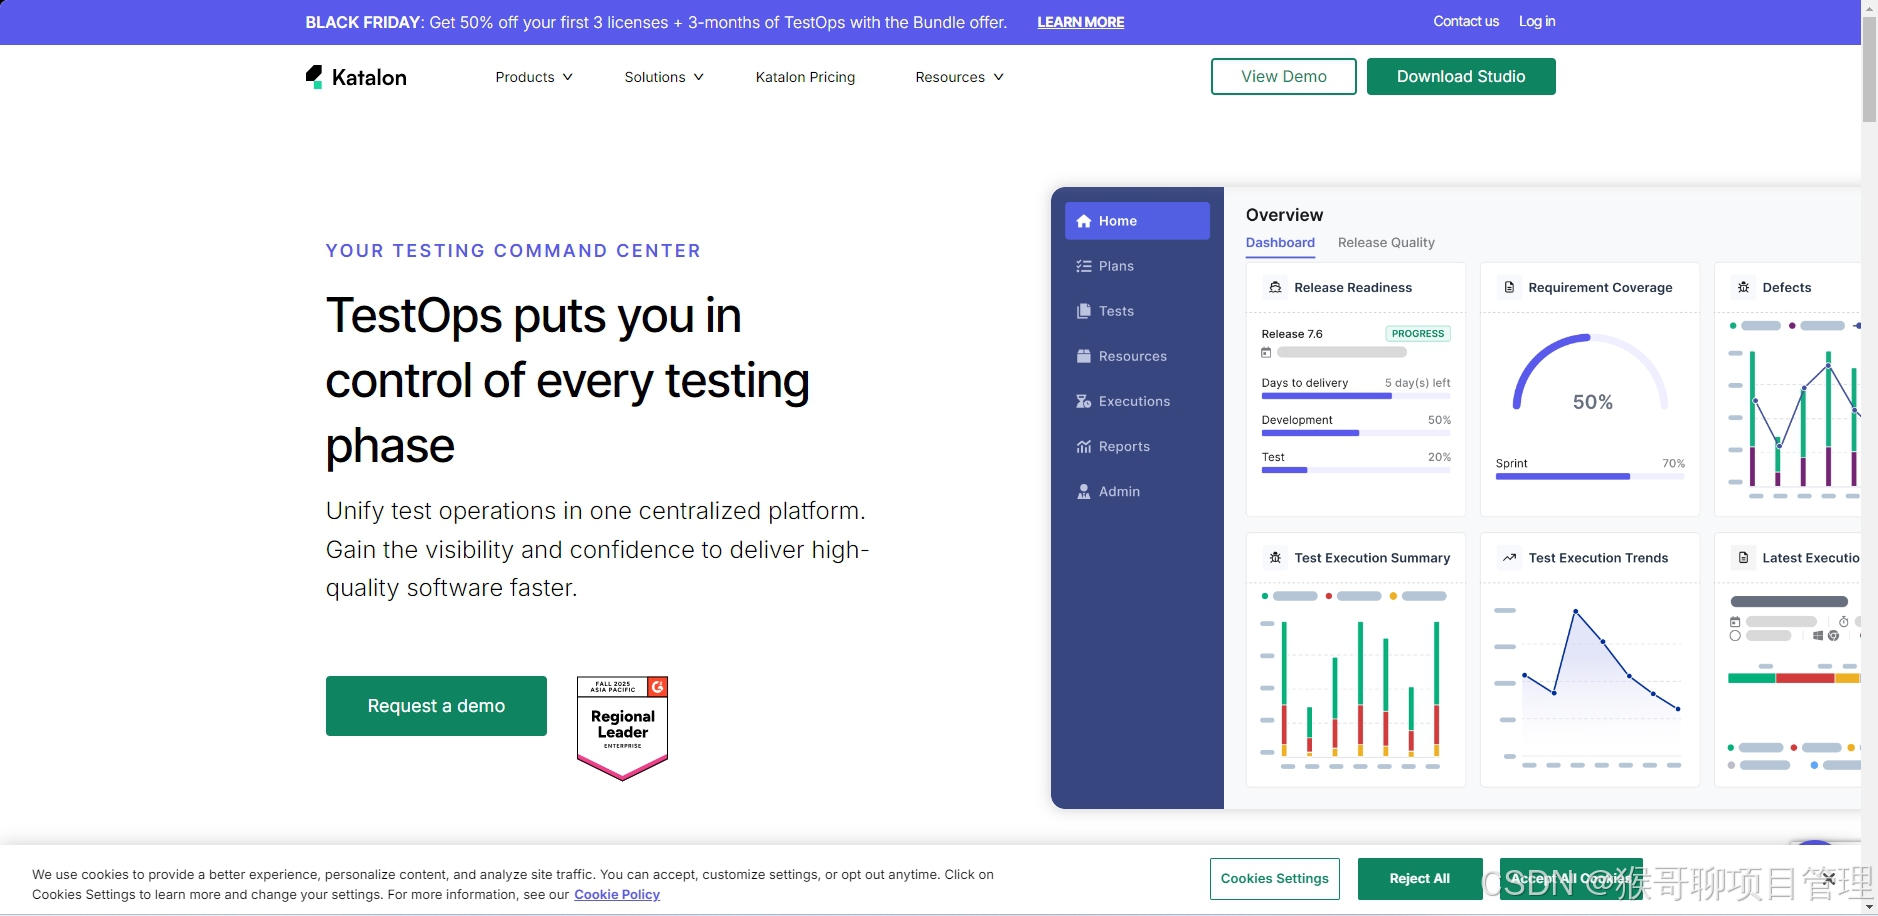Click the Reports chart icon
Screen dimensions: 1878x916
click(x=1084, y=446)
